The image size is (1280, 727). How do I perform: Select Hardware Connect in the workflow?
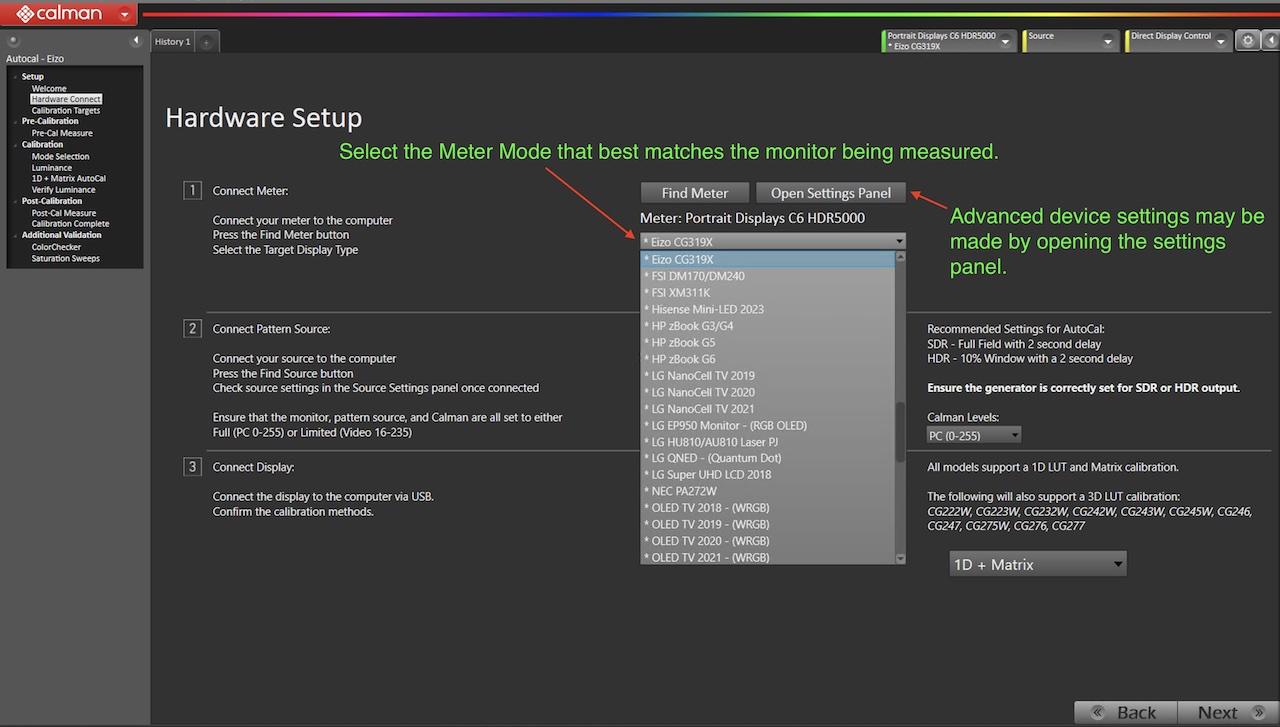[x=66, y=100]
